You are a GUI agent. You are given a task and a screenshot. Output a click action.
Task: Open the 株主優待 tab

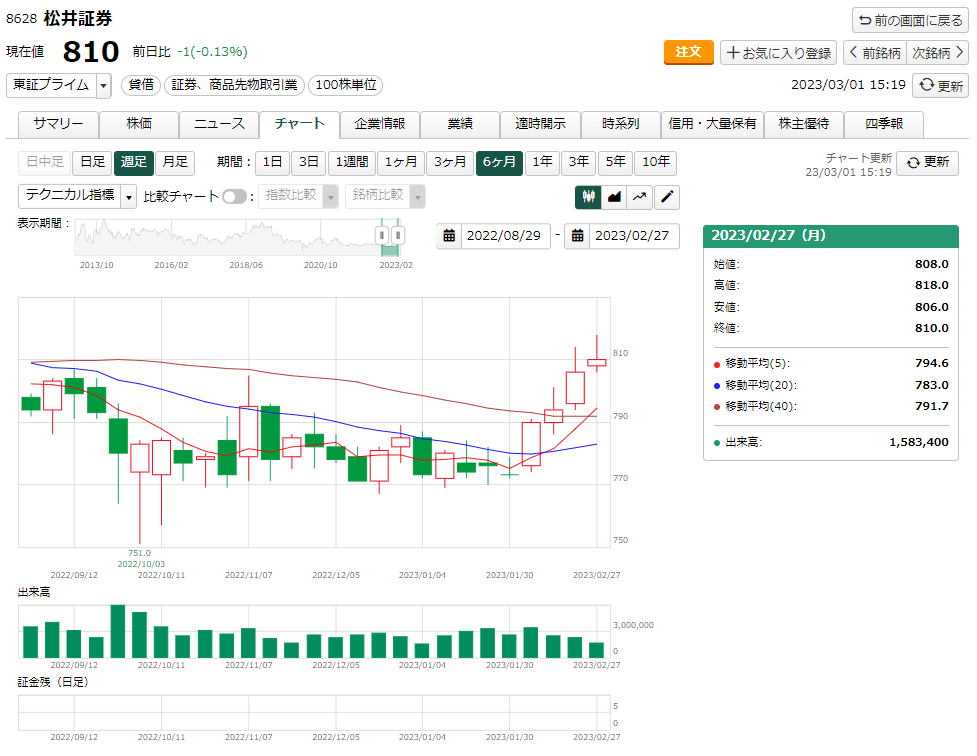[803, 124]
